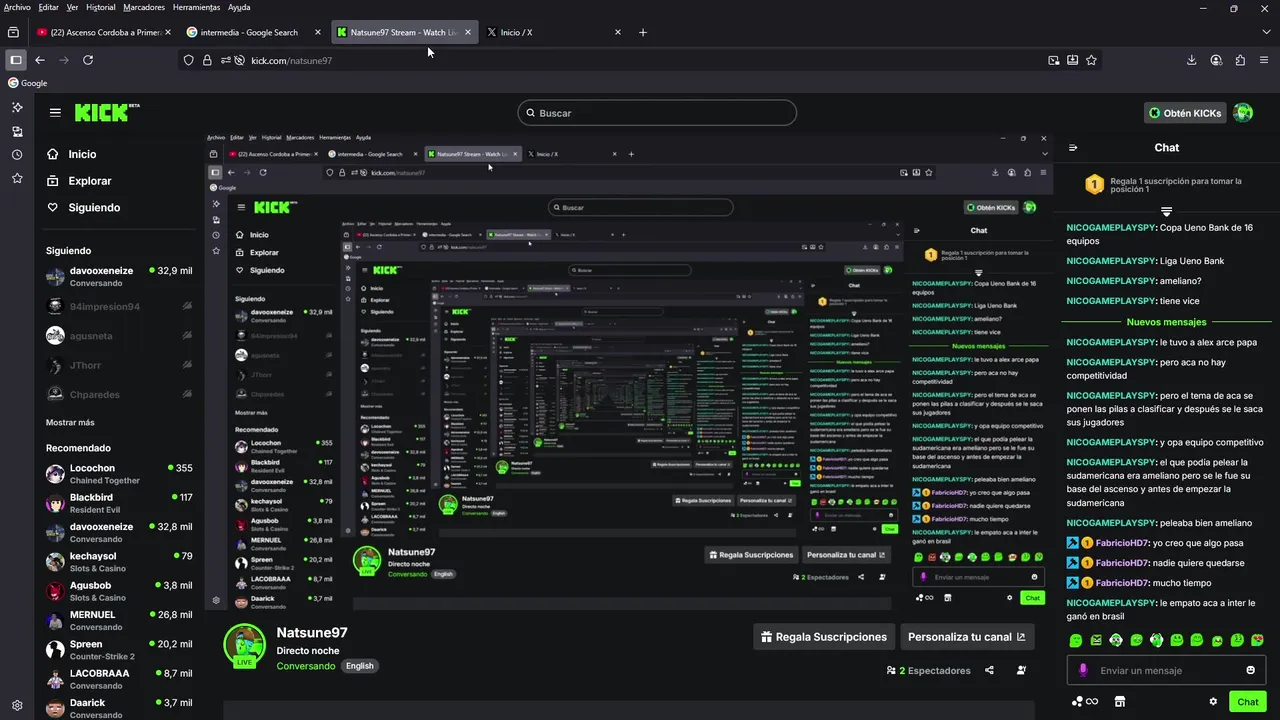Image resolution: width=1280 pixels, height=720 pixels.
Task: Open recommended channel Locochon
Action: tap(118, 473)
